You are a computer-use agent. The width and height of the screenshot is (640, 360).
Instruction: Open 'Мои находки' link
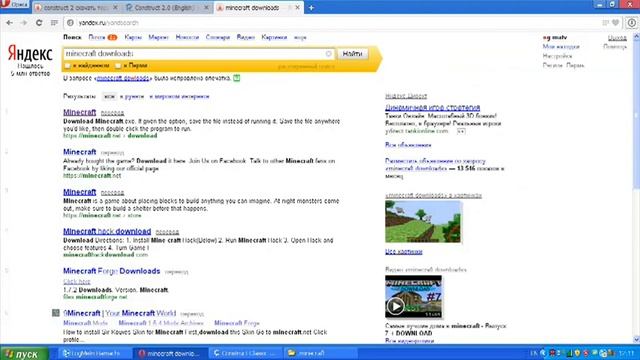click(561, 47)
